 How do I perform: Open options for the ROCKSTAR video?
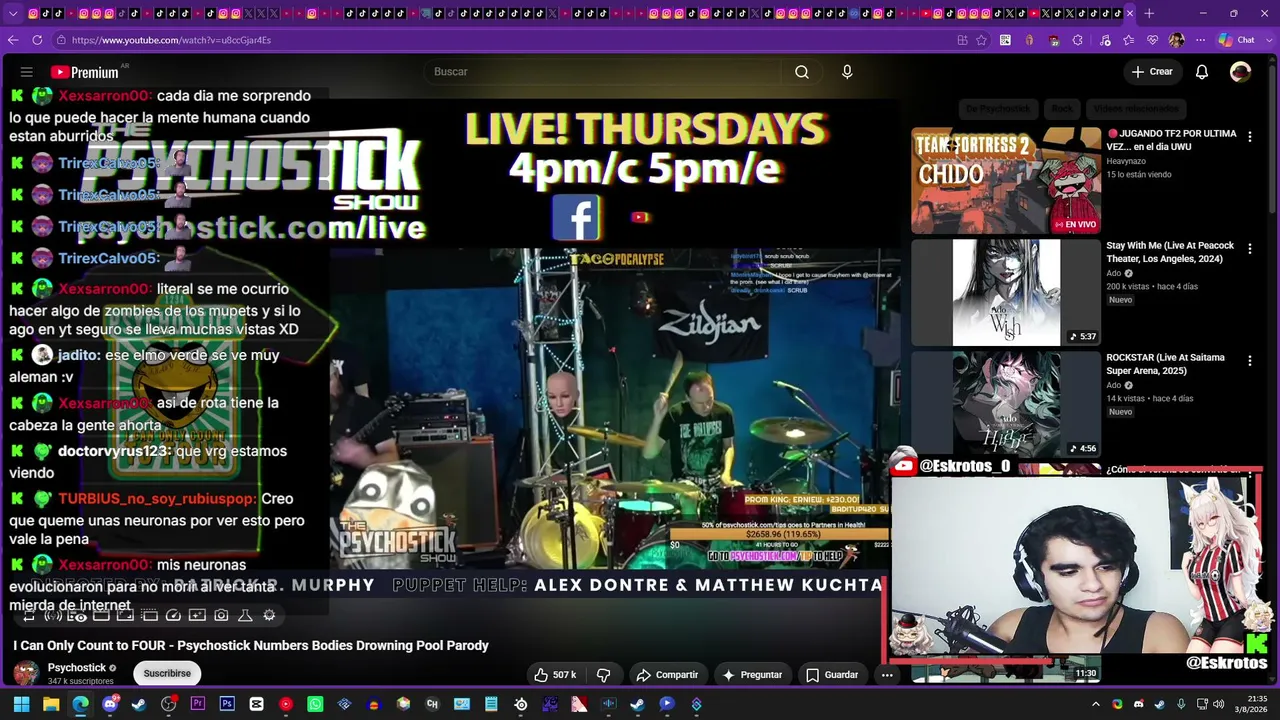point(1249,361)
